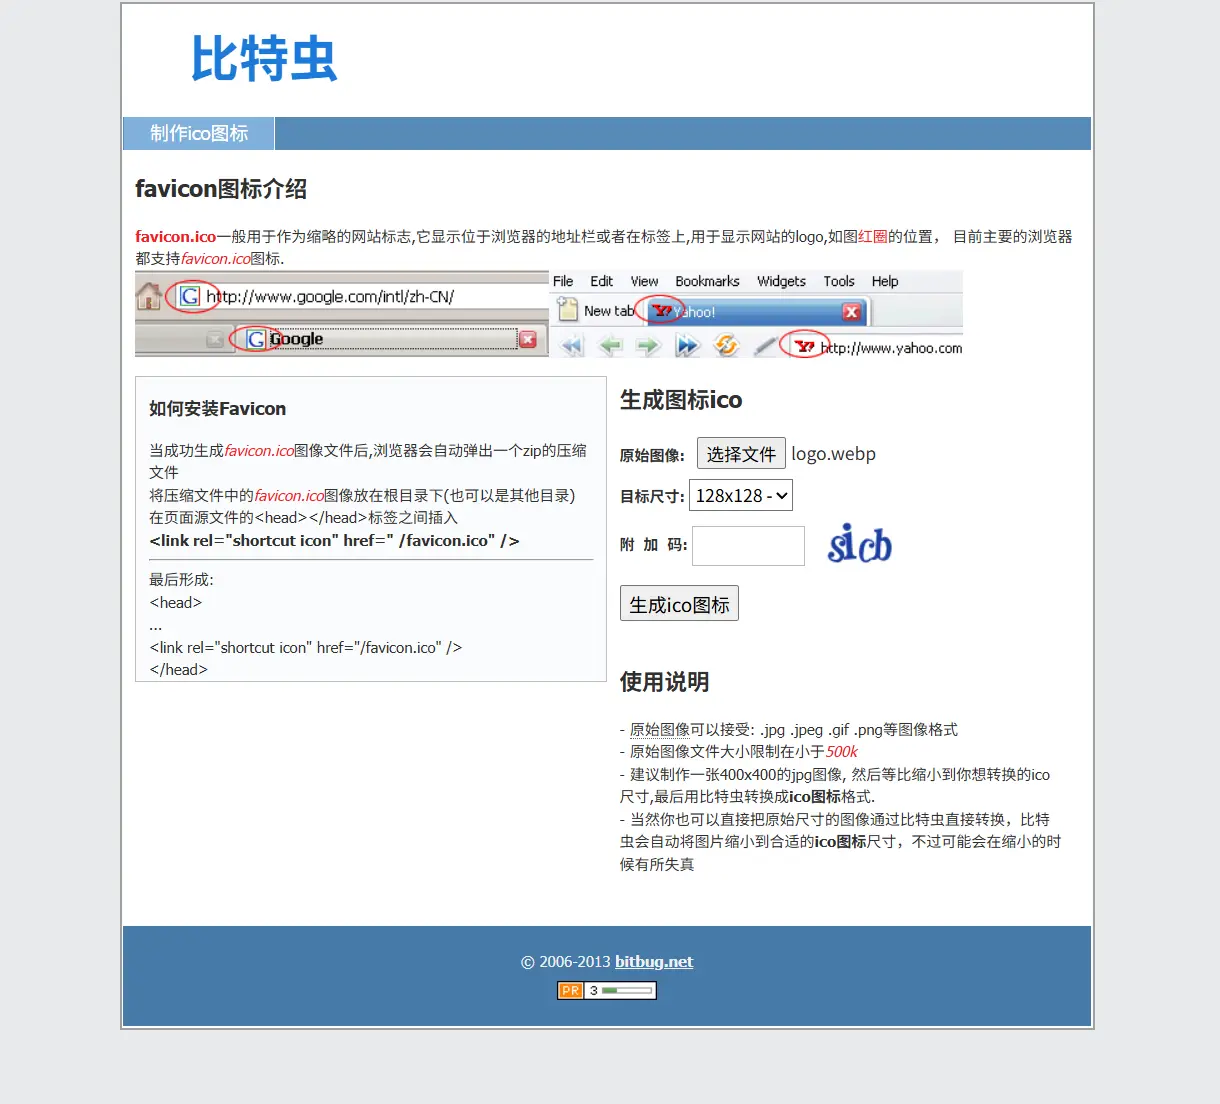Click the Yahoo favicon on the Yahoo! tab
1220x1104 pixels.
point(662,311)
